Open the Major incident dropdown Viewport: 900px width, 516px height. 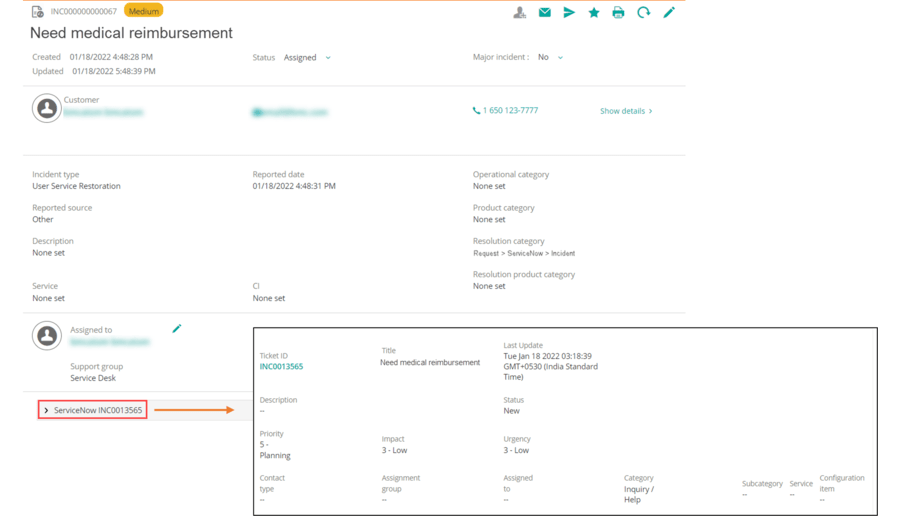point(550,58)
